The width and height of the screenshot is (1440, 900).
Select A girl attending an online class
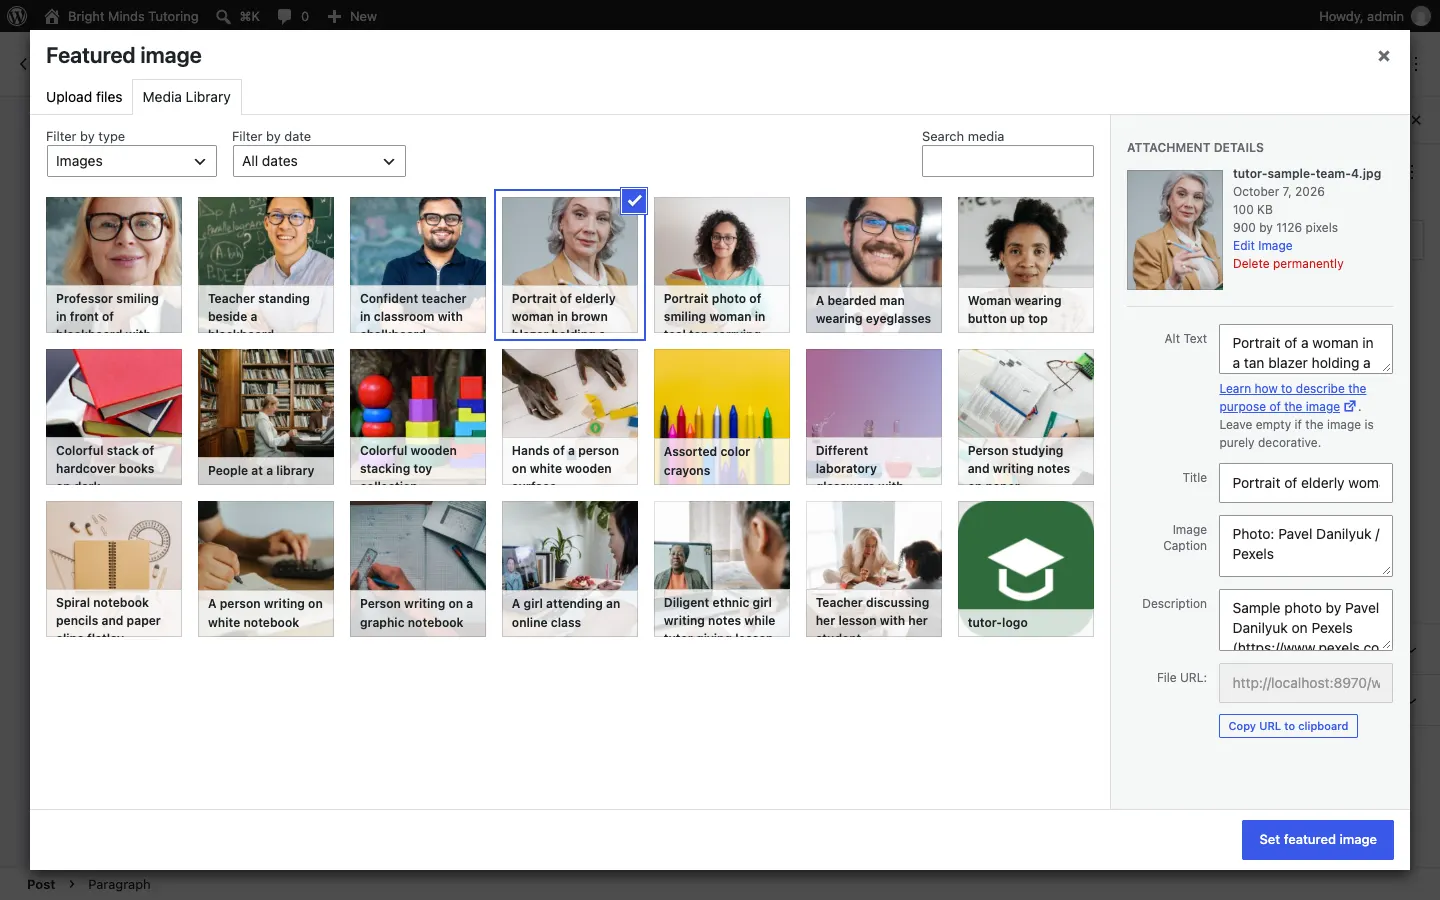(x=570, y=569)
